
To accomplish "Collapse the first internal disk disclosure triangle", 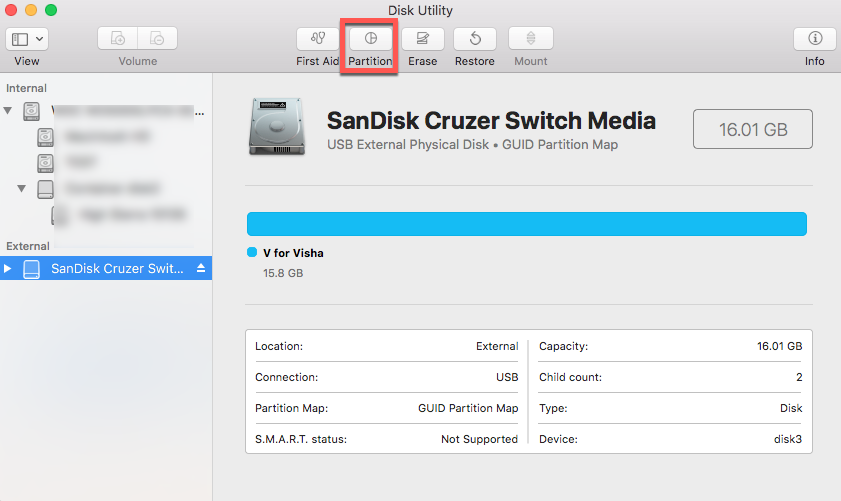I will (8, 110).
